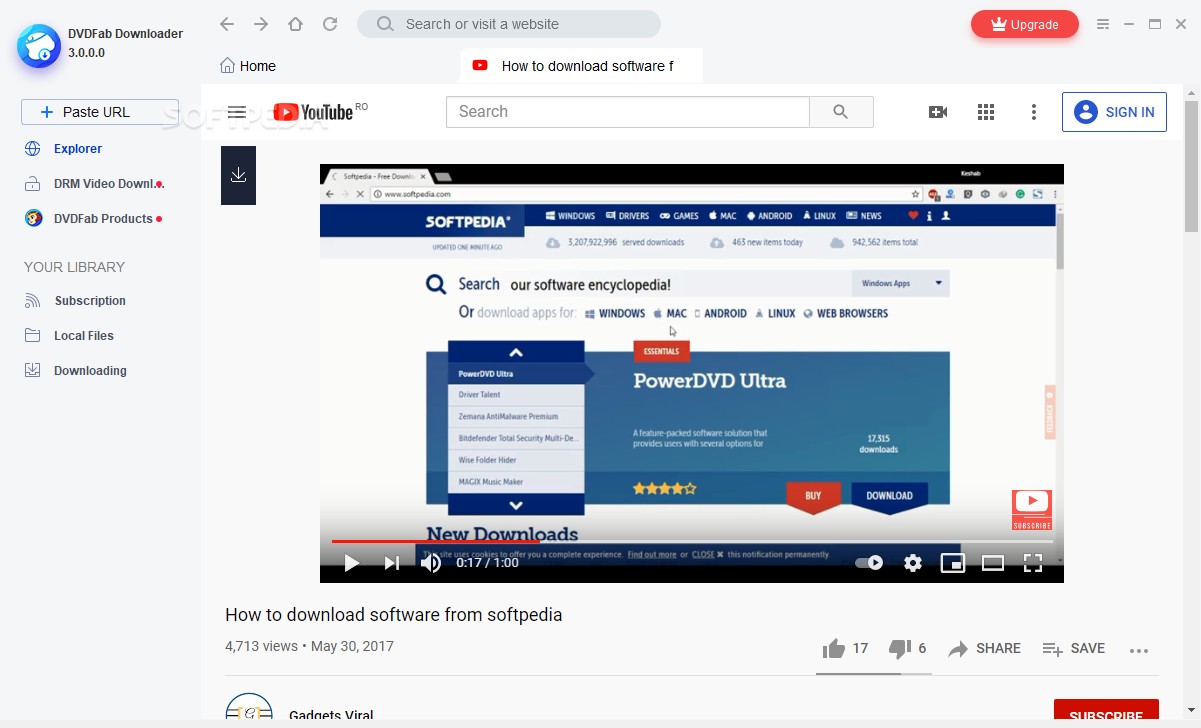
Task: Click the Paste URL button
Action: click(100, 112)
